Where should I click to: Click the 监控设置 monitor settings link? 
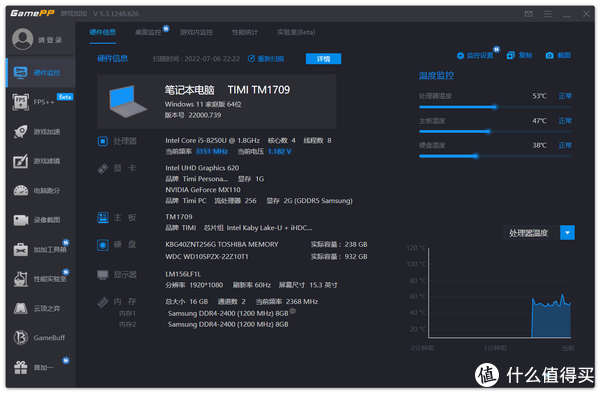pos(480,55)
